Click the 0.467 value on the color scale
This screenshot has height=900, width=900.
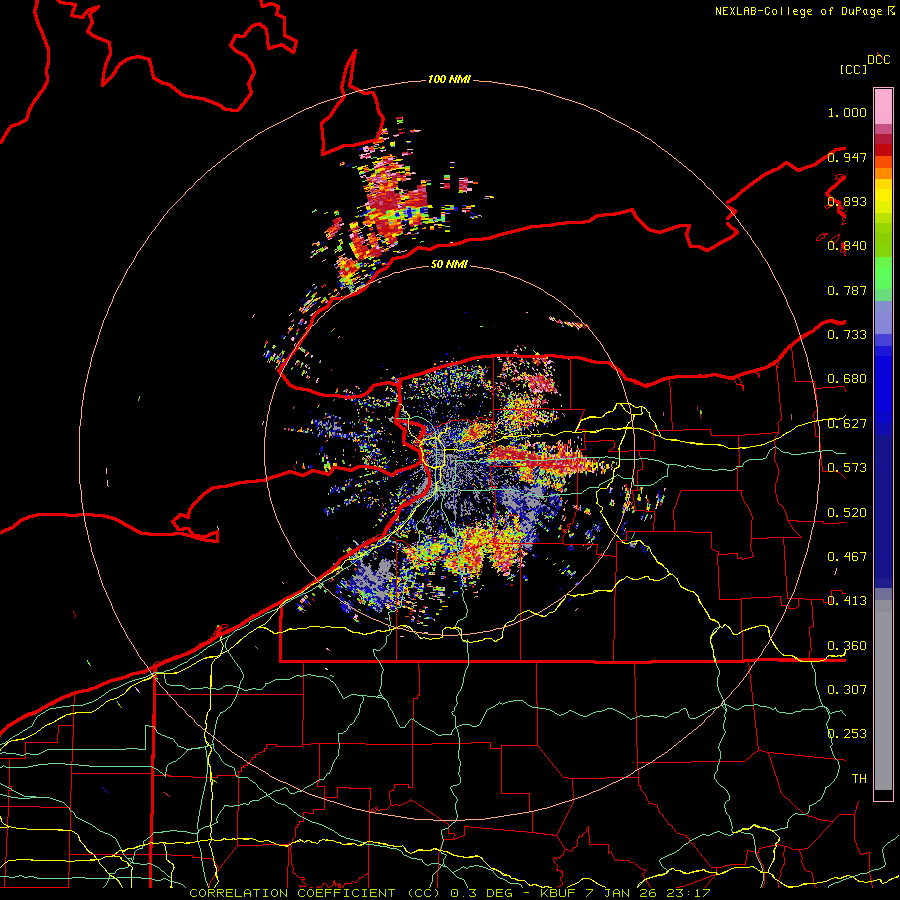click(847, 557)
